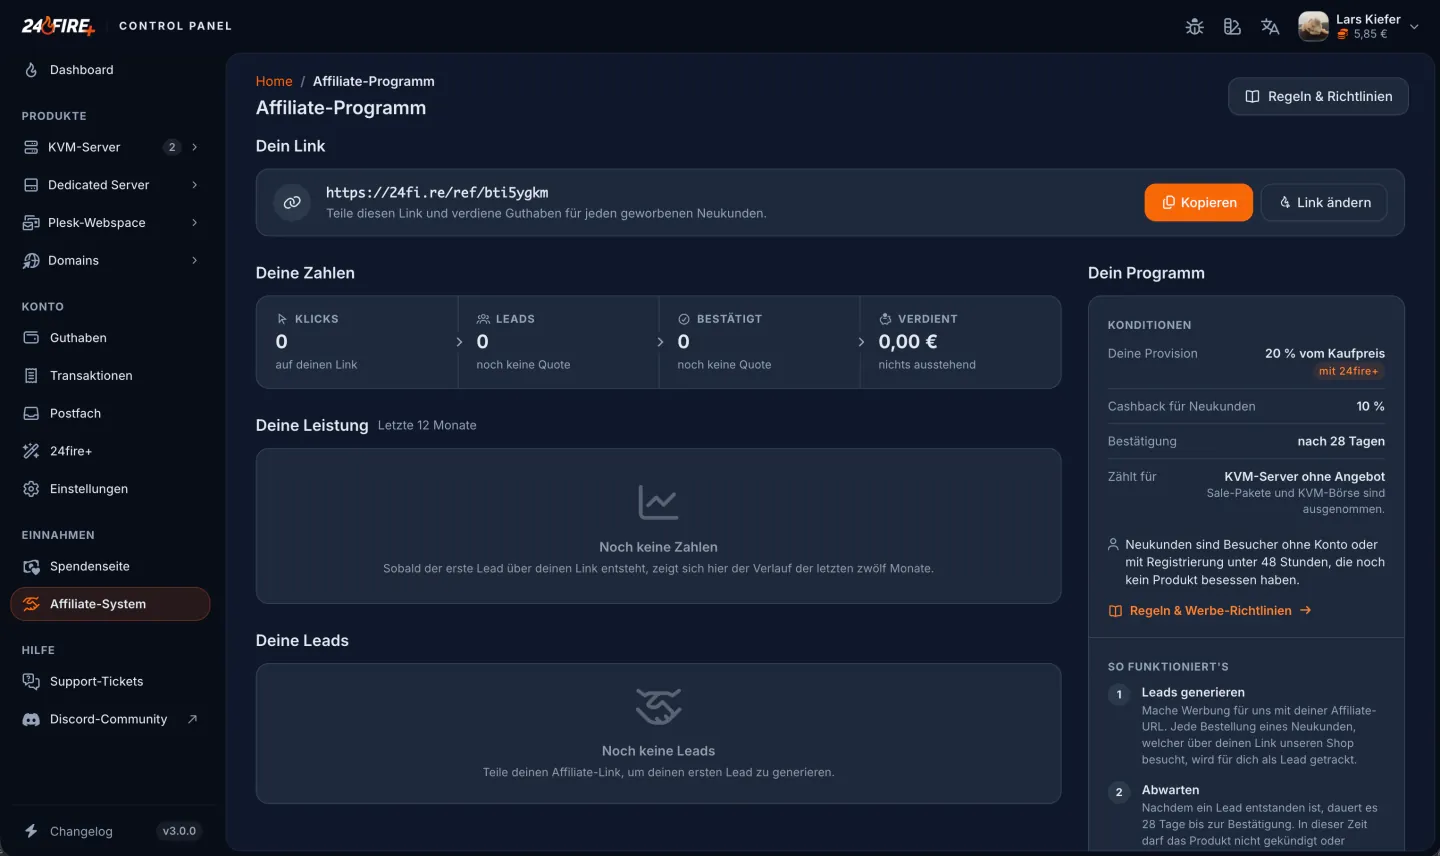Click the affiliate URL https://24fi.re/ref/bti5ygkm
1440x856 pixels.
(x=437, y=192)
